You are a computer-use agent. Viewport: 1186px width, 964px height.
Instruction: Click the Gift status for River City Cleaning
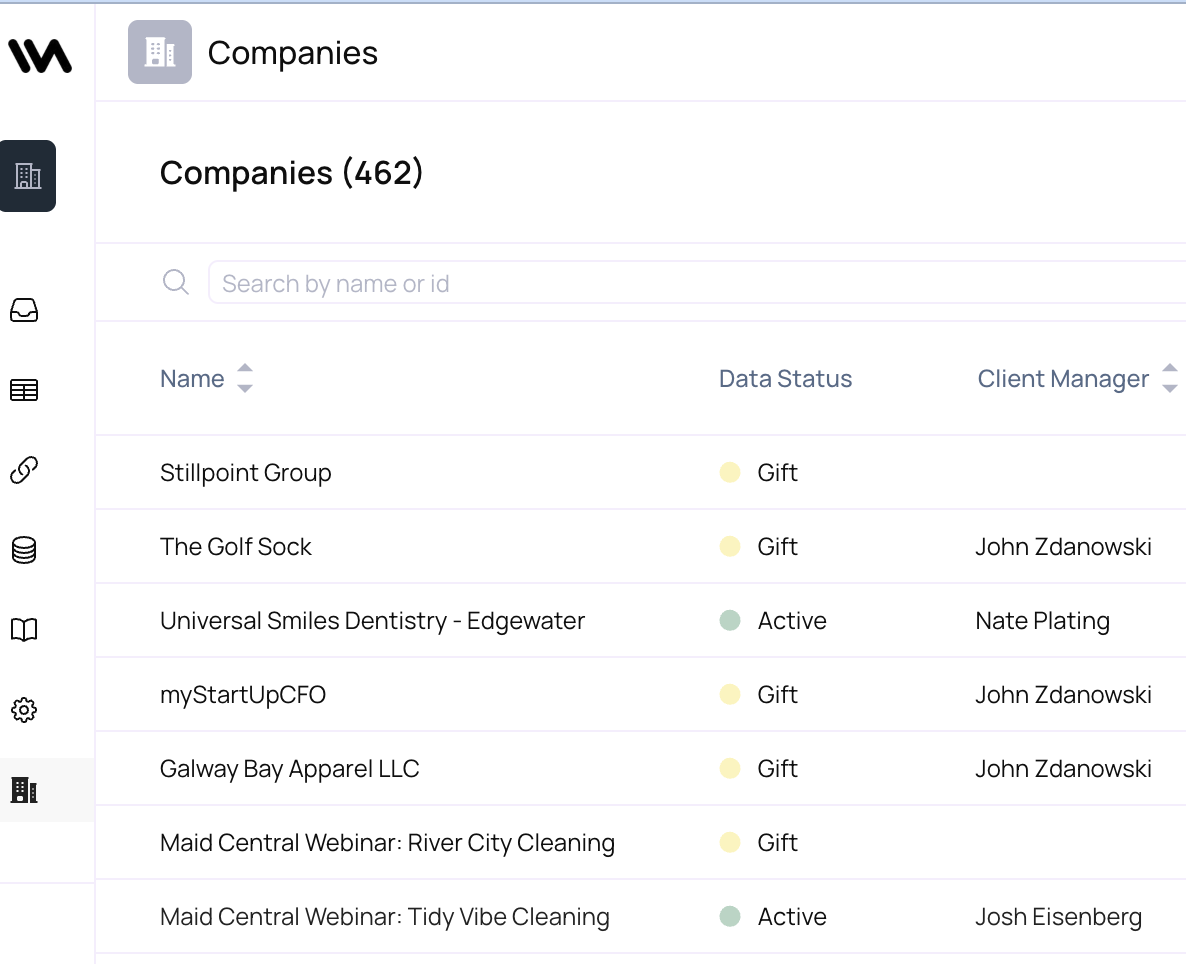click(759, 842)
